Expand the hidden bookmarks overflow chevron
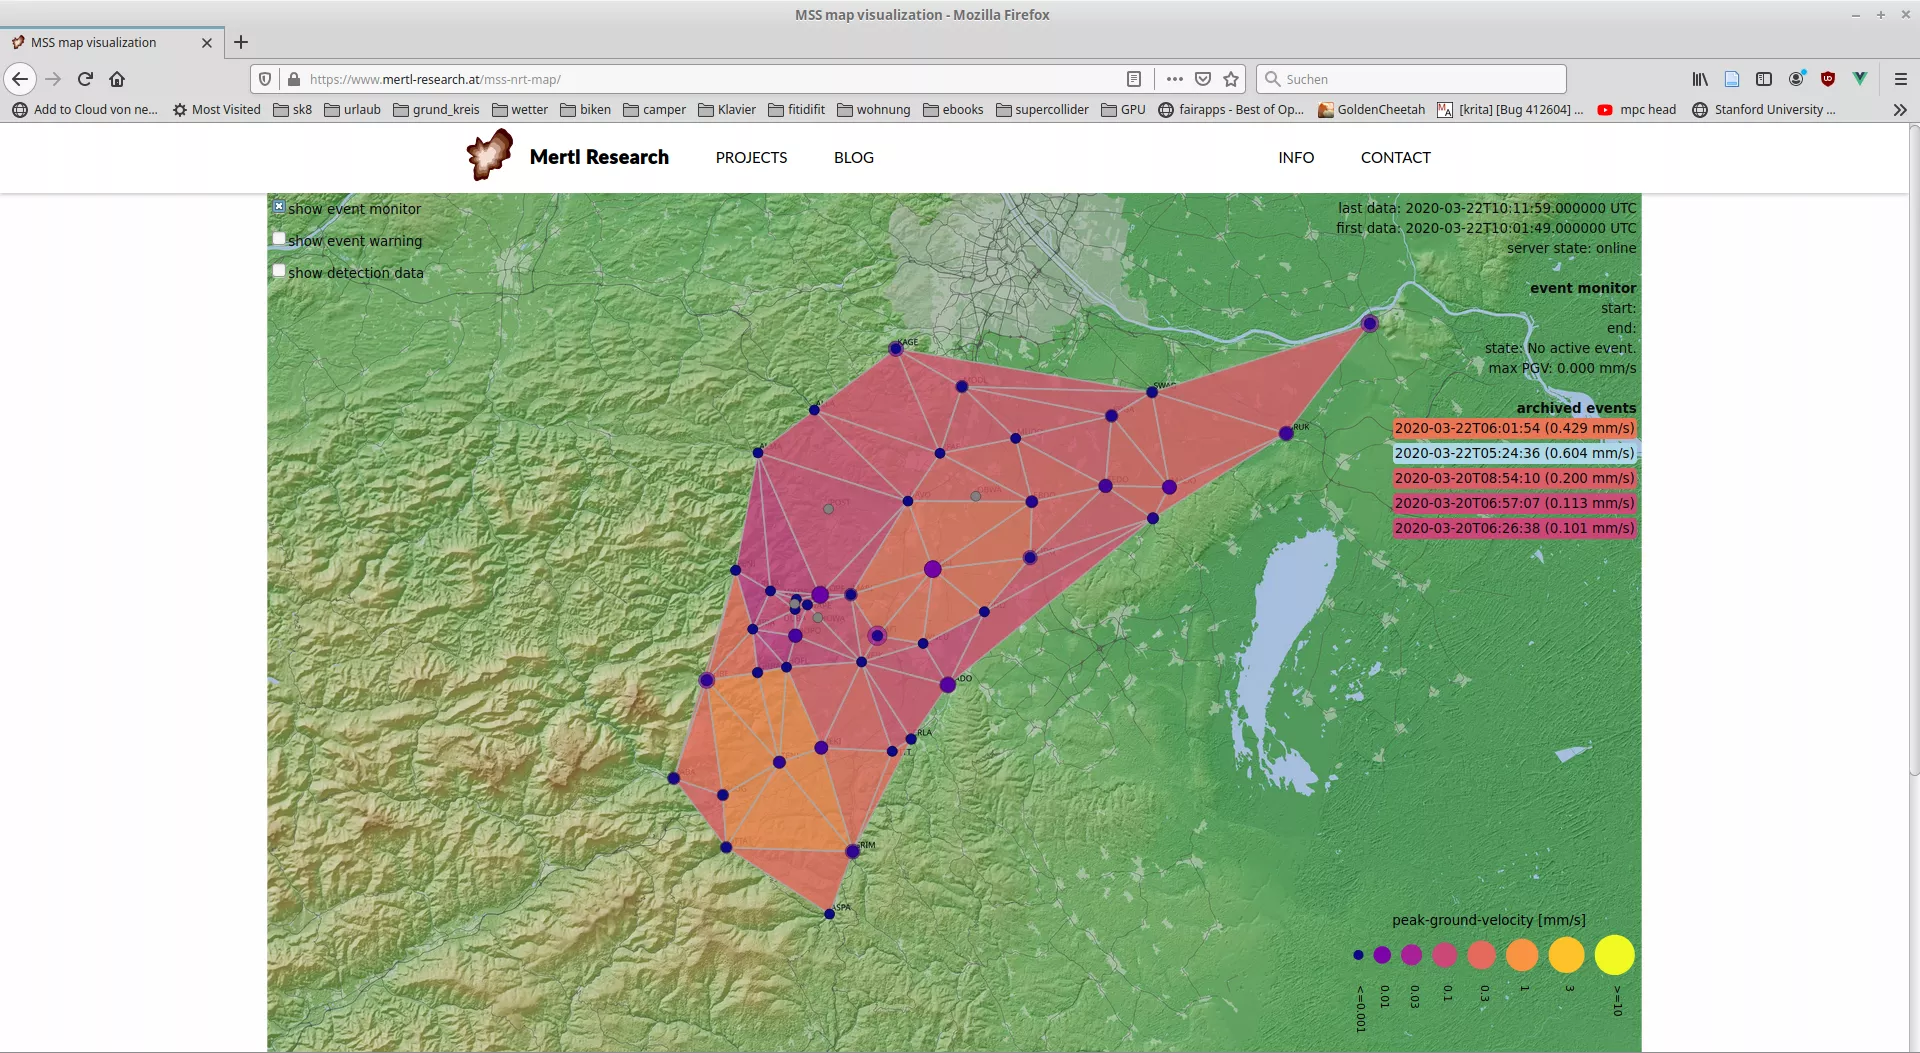 (1900, 110)
